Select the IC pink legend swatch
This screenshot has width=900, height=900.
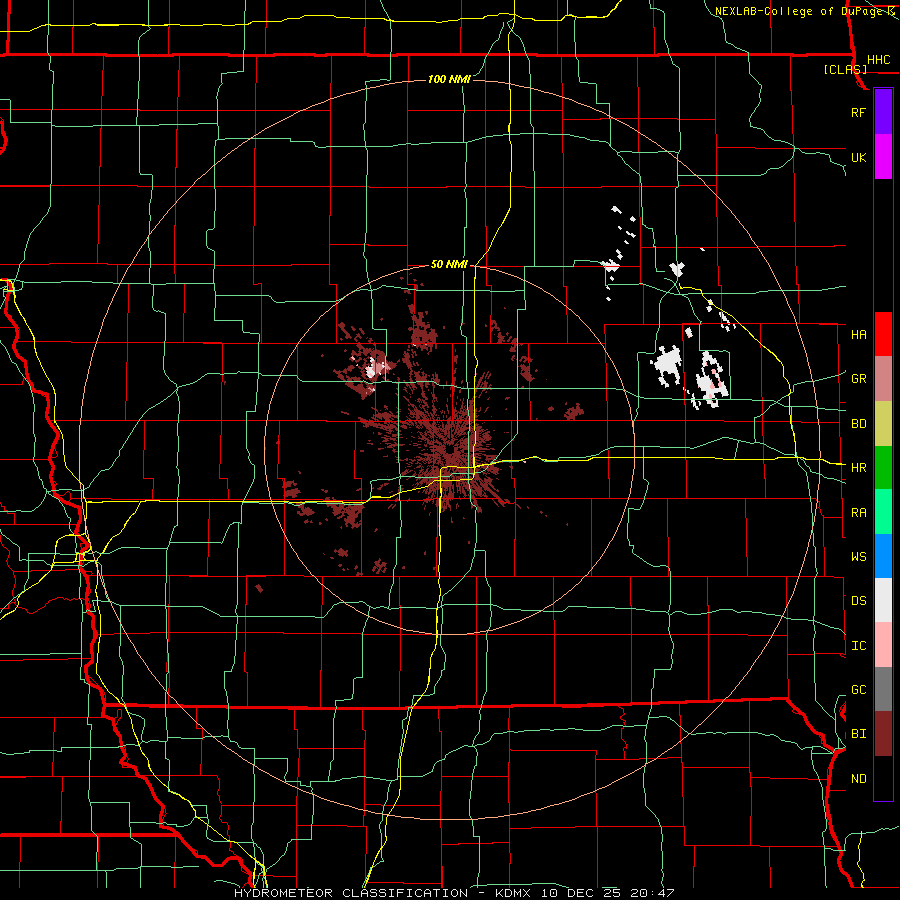(883, 645)
